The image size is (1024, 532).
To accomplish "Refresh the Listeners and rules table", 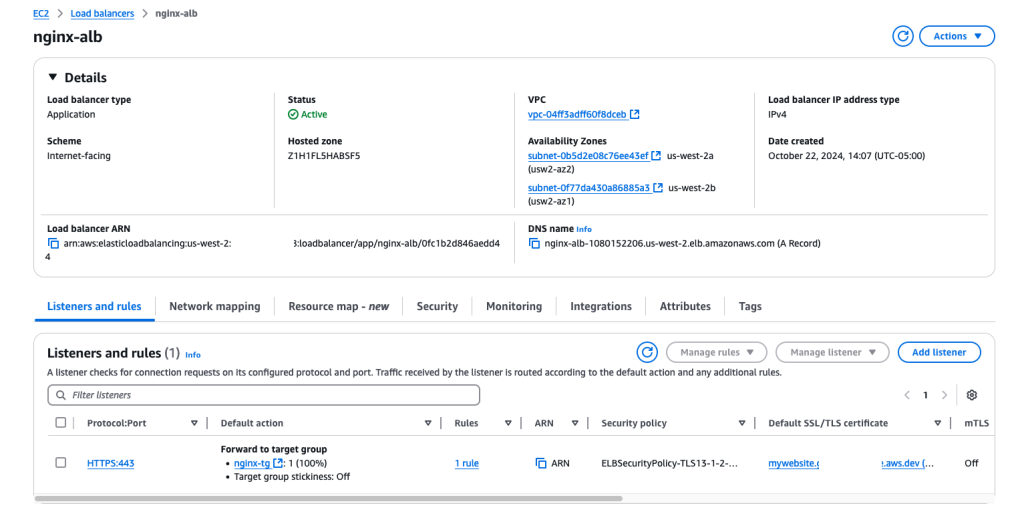I will point(647,352).
